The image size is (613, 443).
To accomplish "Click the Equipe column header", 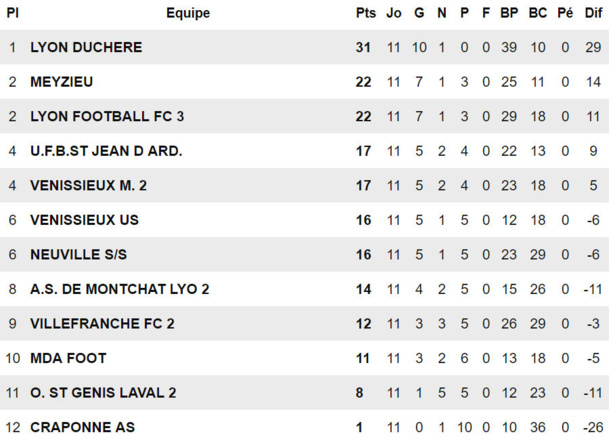I will pos(188,13).
